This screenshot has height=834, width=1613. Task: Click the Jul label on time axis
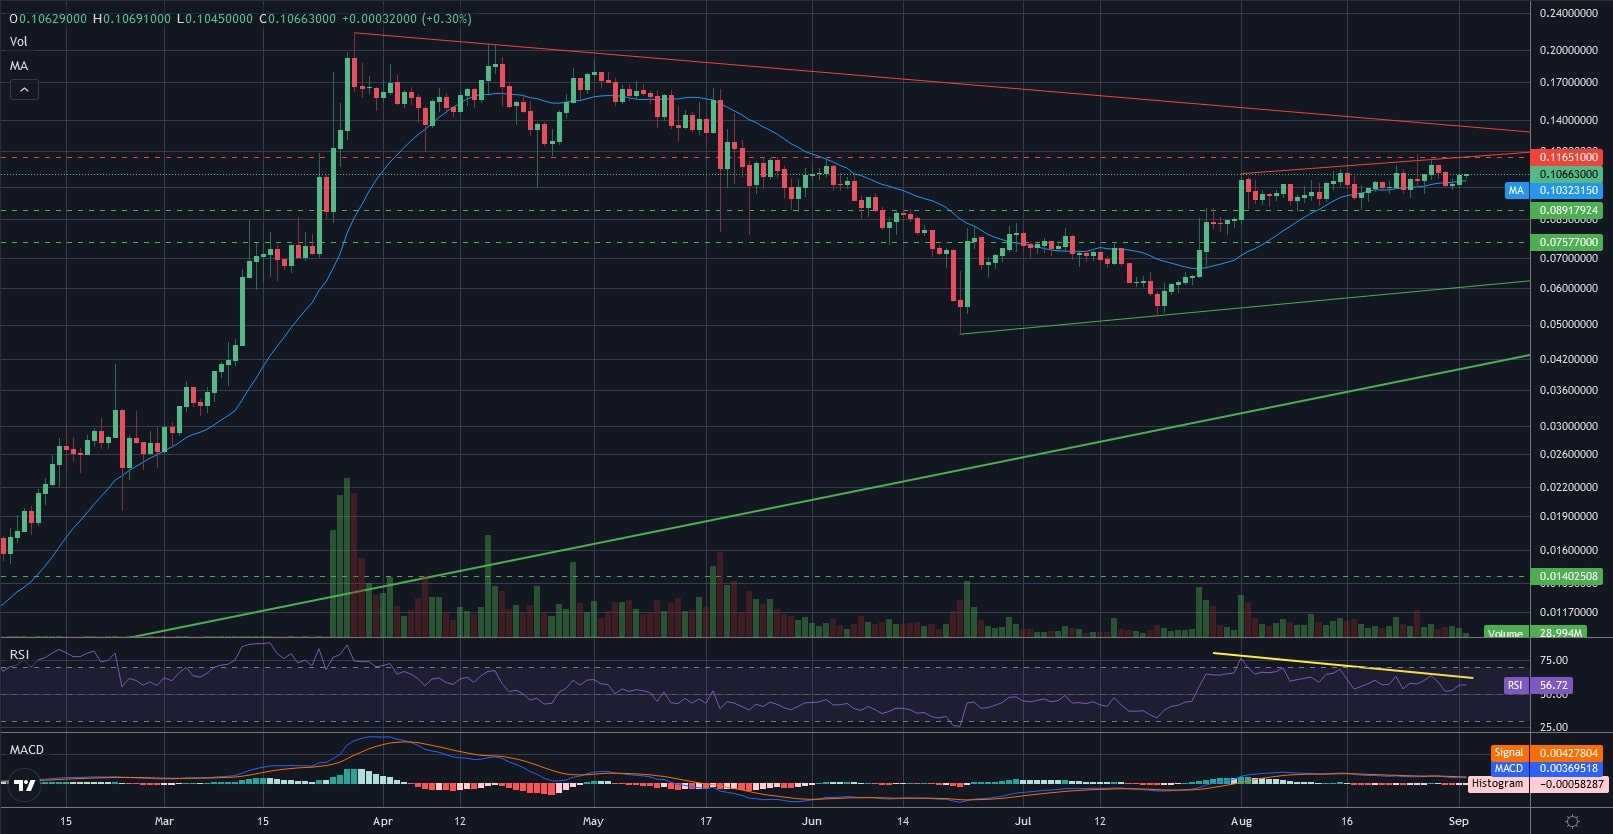pos(1023,821)
